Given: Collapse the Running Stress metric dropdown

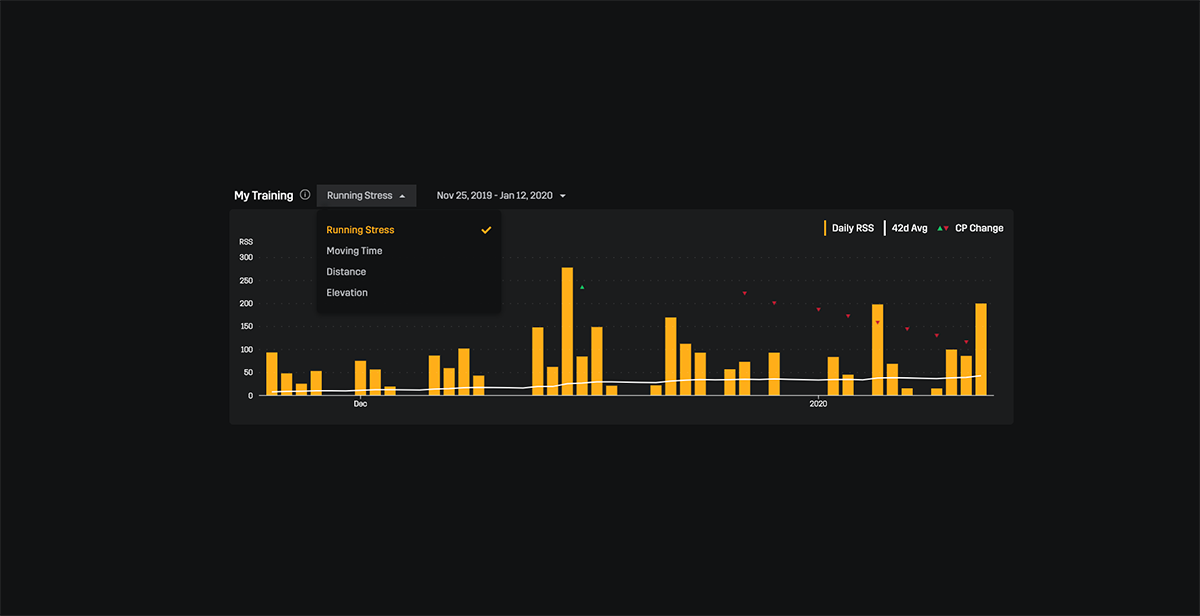Looking at the screenshot, I should click(366, 196).
